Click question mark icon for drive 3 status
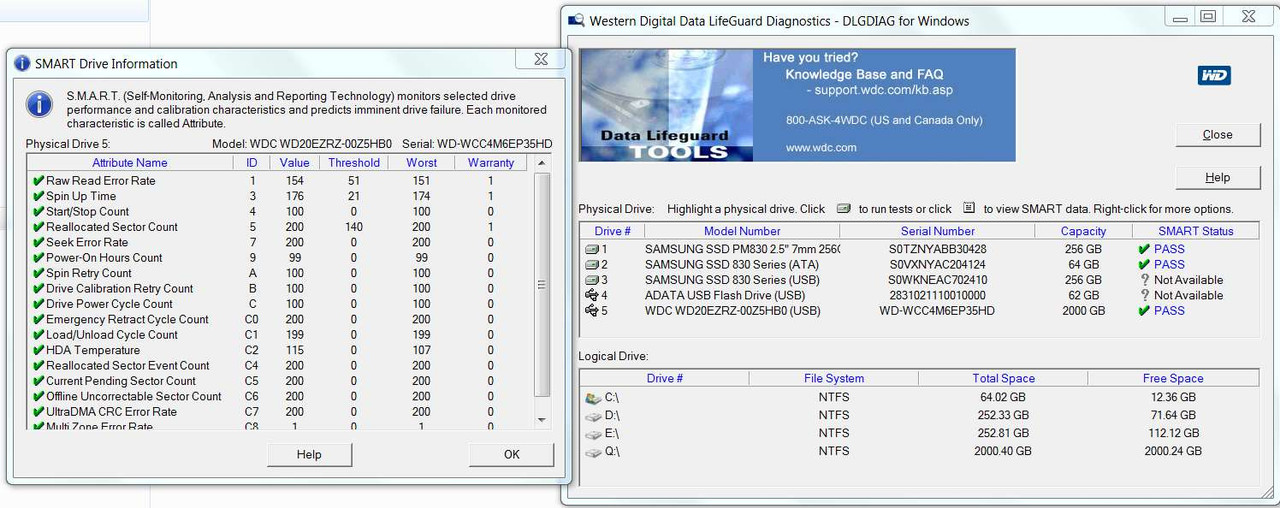This screenshot has width=1280, height=508. click(x=1144, y=280)
